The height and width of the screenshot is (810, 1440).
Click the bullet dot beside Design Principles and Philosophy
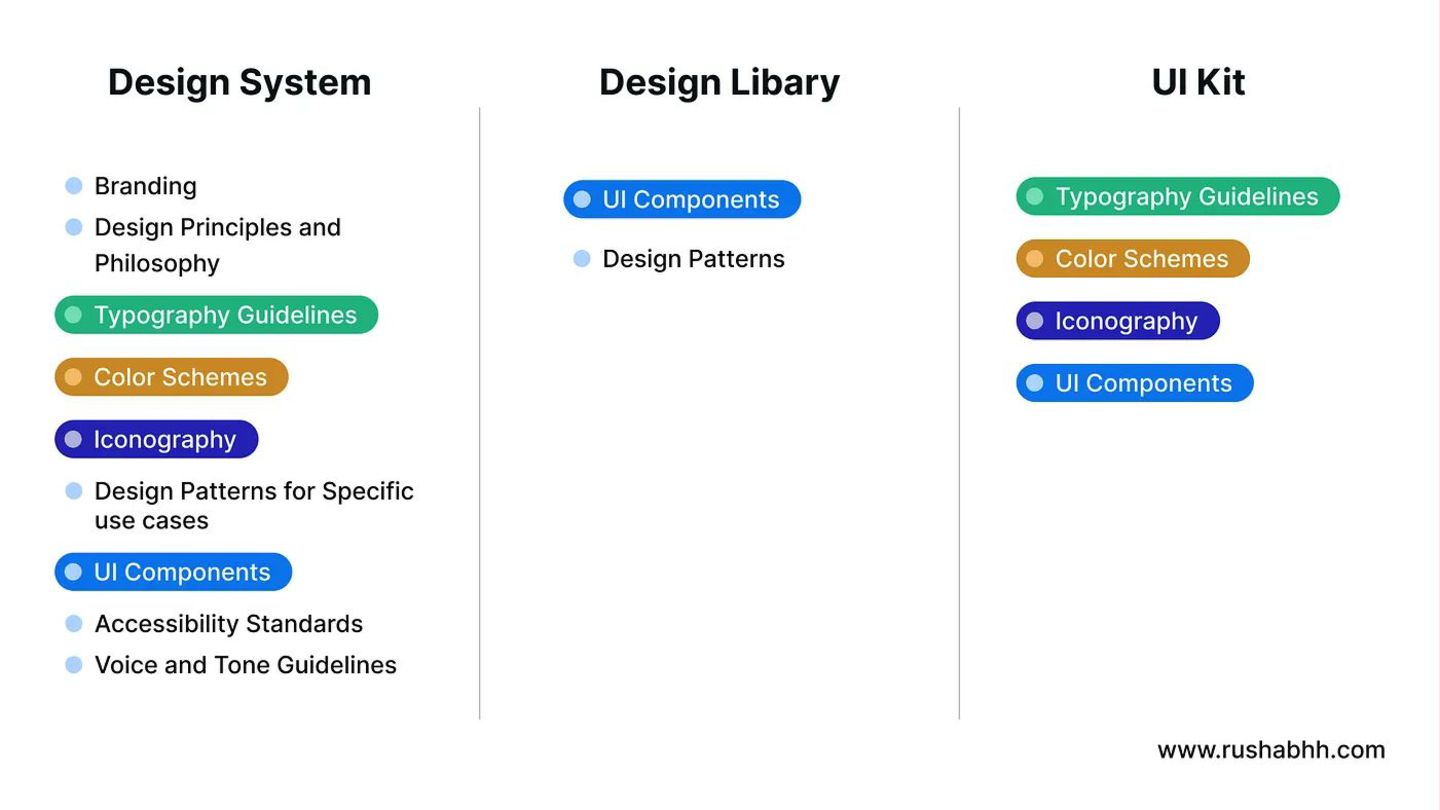pyautogui.click(x=73, y=228)
